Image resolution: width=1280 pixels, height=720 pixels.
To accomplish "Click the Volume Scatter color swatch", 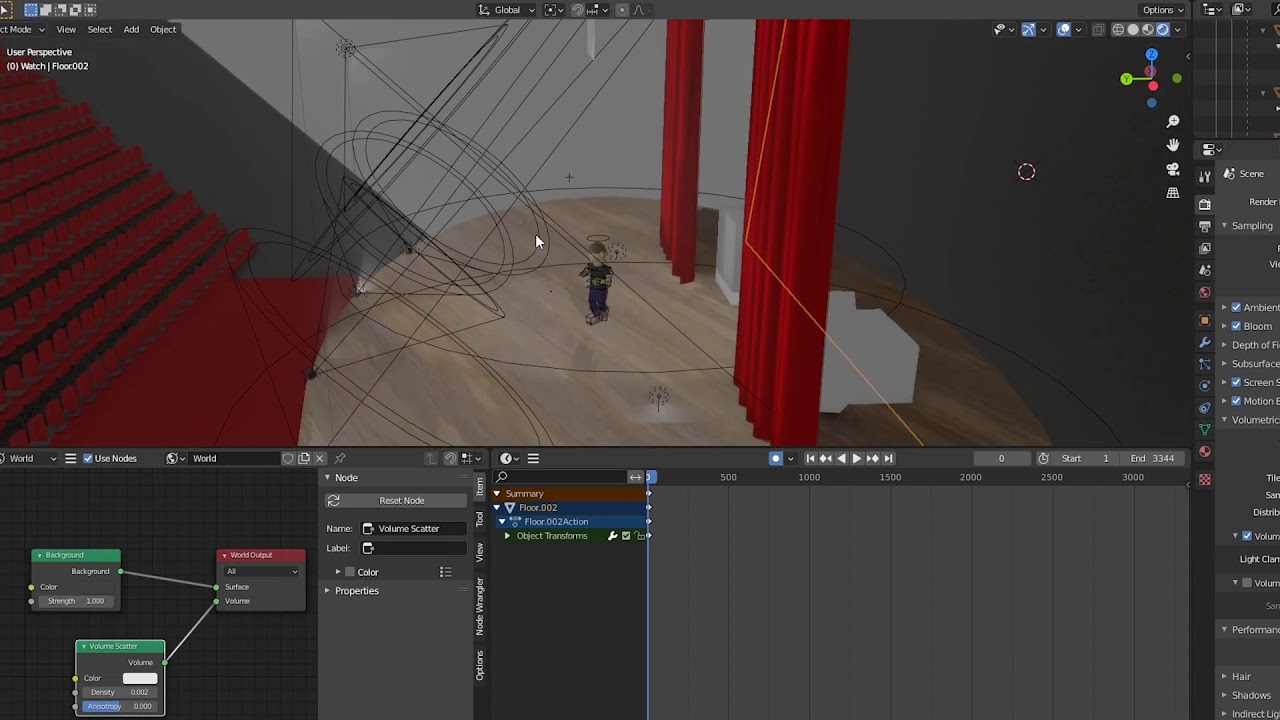I will 139,678.
